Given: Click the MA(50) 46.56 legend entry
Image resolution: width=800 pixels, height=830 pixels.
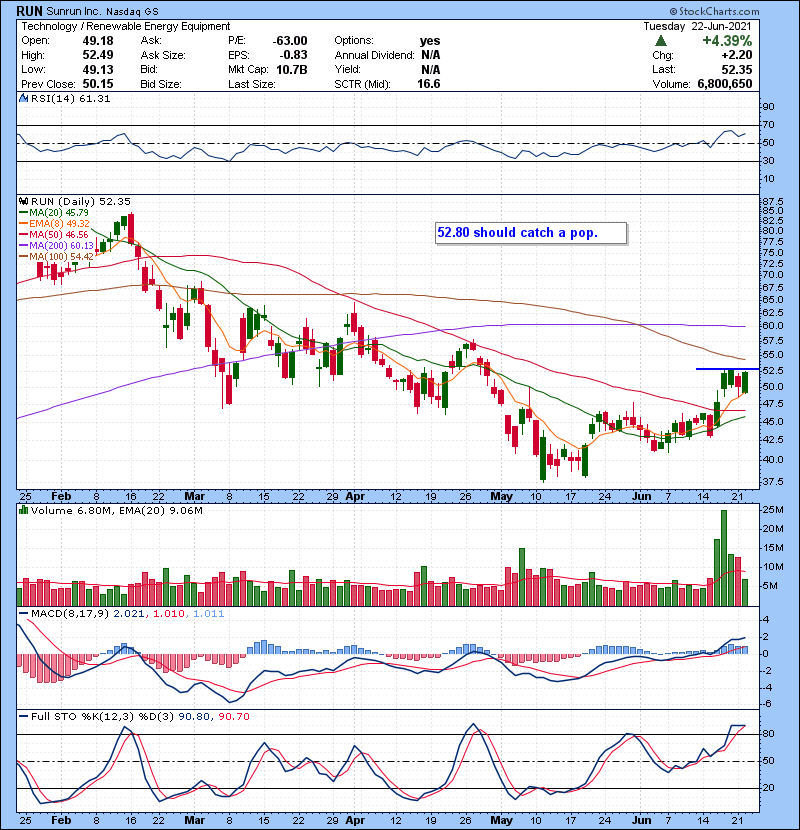Looking at the screenshot, I should click(x=54, y=234).
